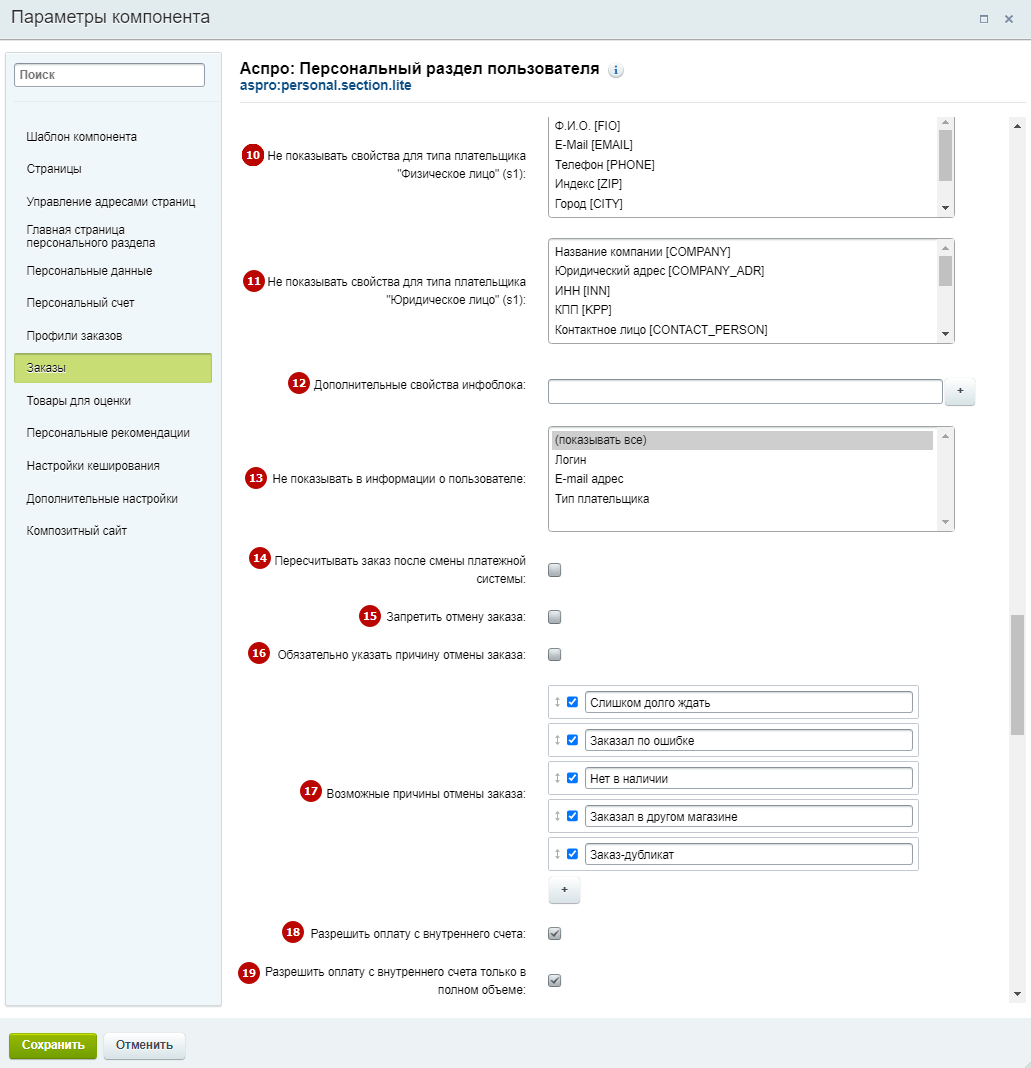Viewport: 1031px width, 1068px height.
Task: Click the plus icon below cancellation reasons list
Action: point(564,890)
